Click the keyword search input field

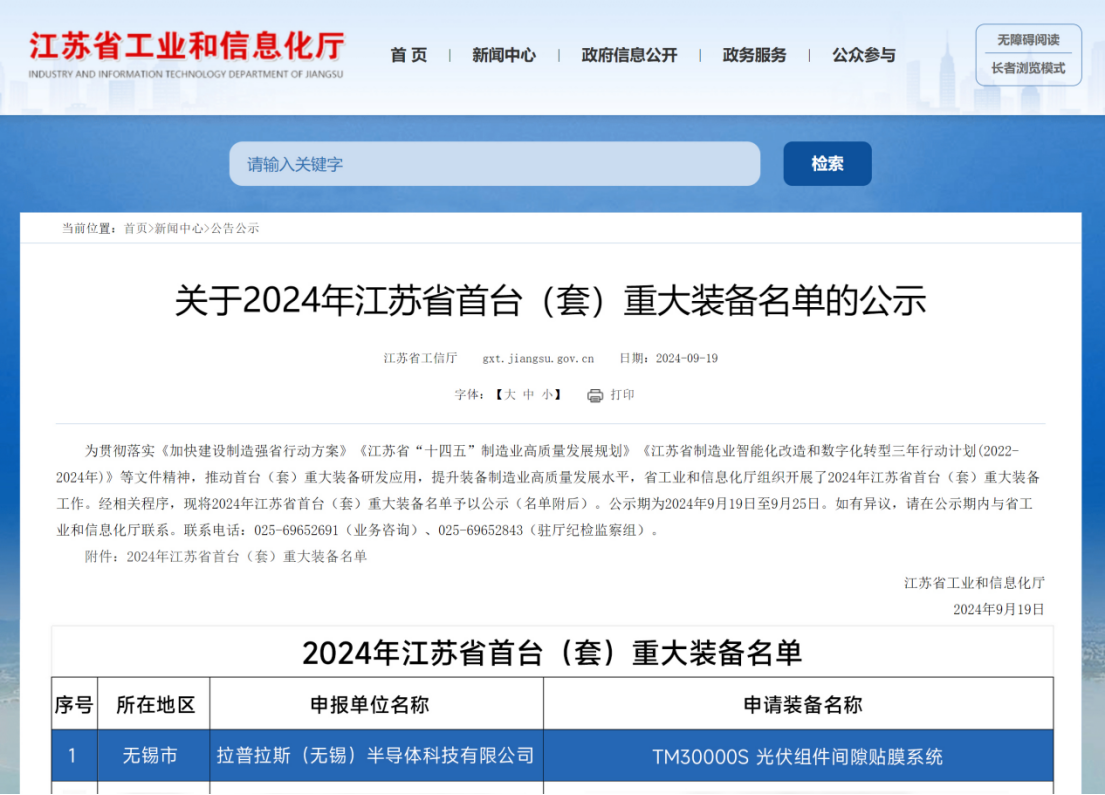pyautogui.click(x=494, y=164)
